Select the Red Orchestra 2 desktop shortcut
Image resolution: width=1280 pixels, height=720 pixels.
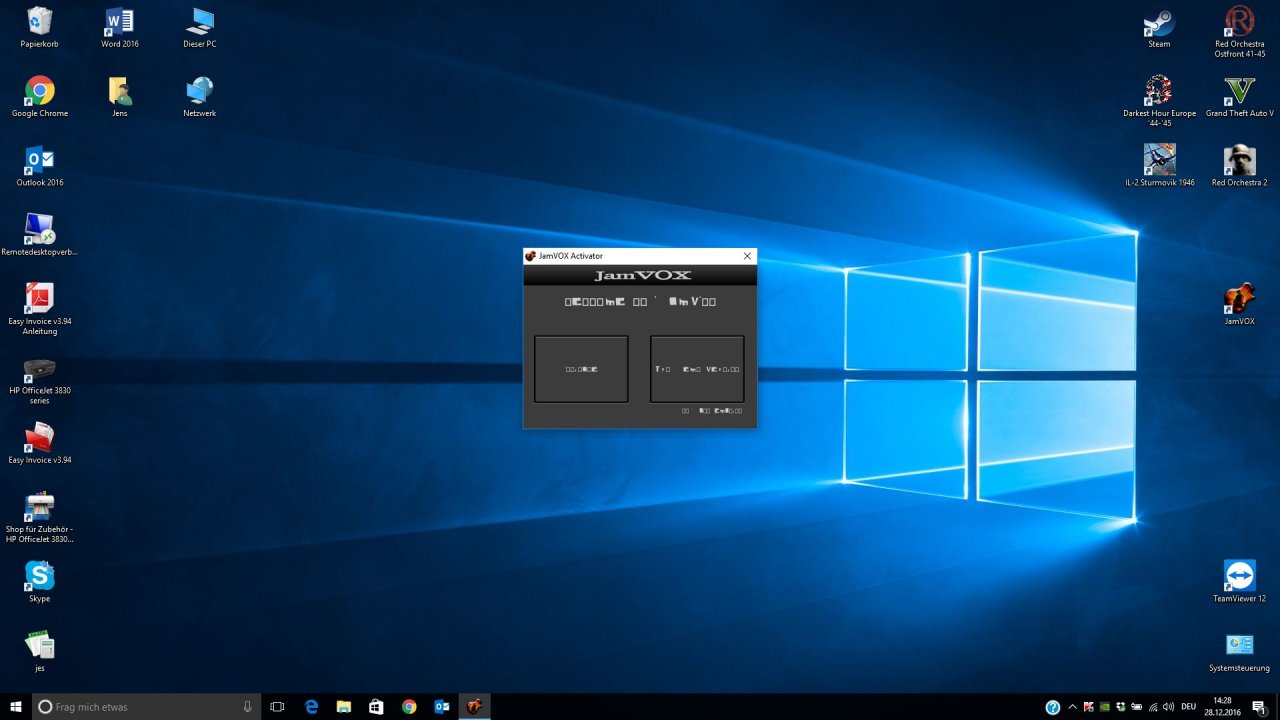(x=1240, y=166)
